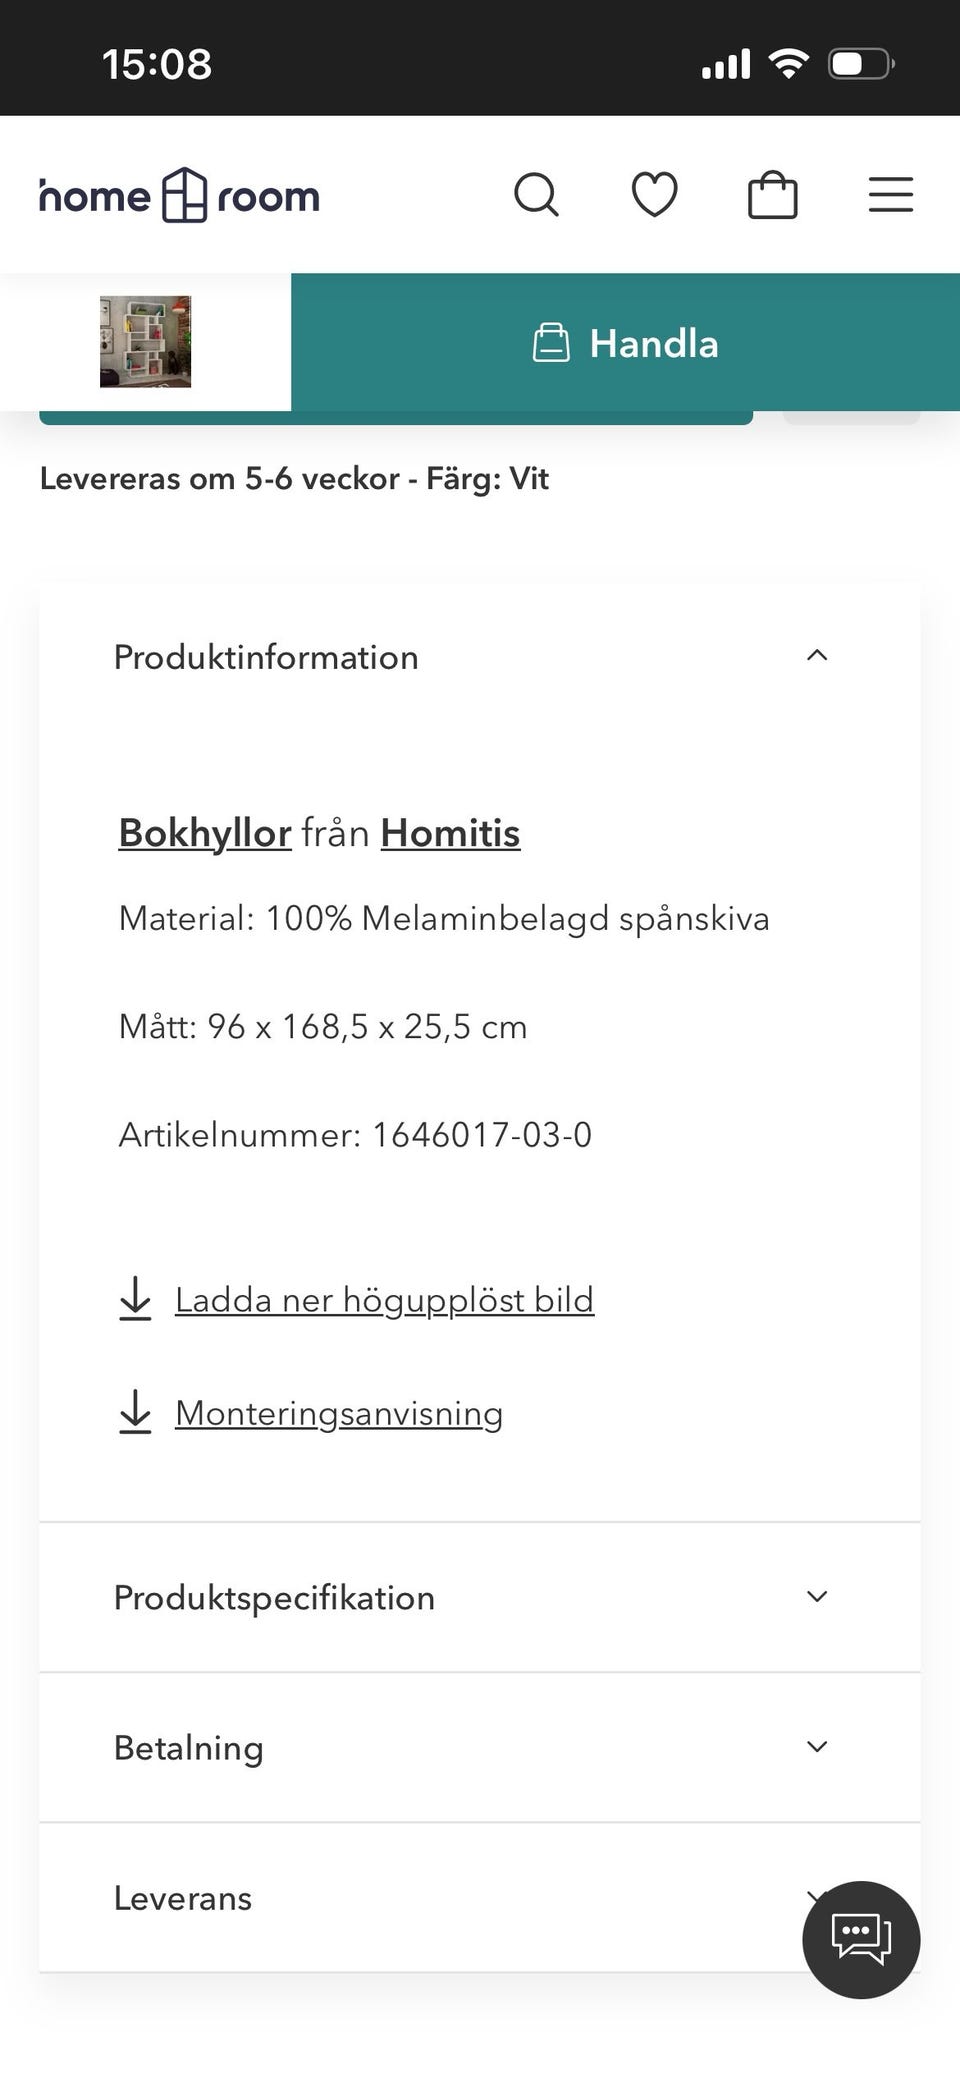Screen dimensions: 960x2078
Task: Click the bag icon inside Handla button
Action: (x=553, y=343)
